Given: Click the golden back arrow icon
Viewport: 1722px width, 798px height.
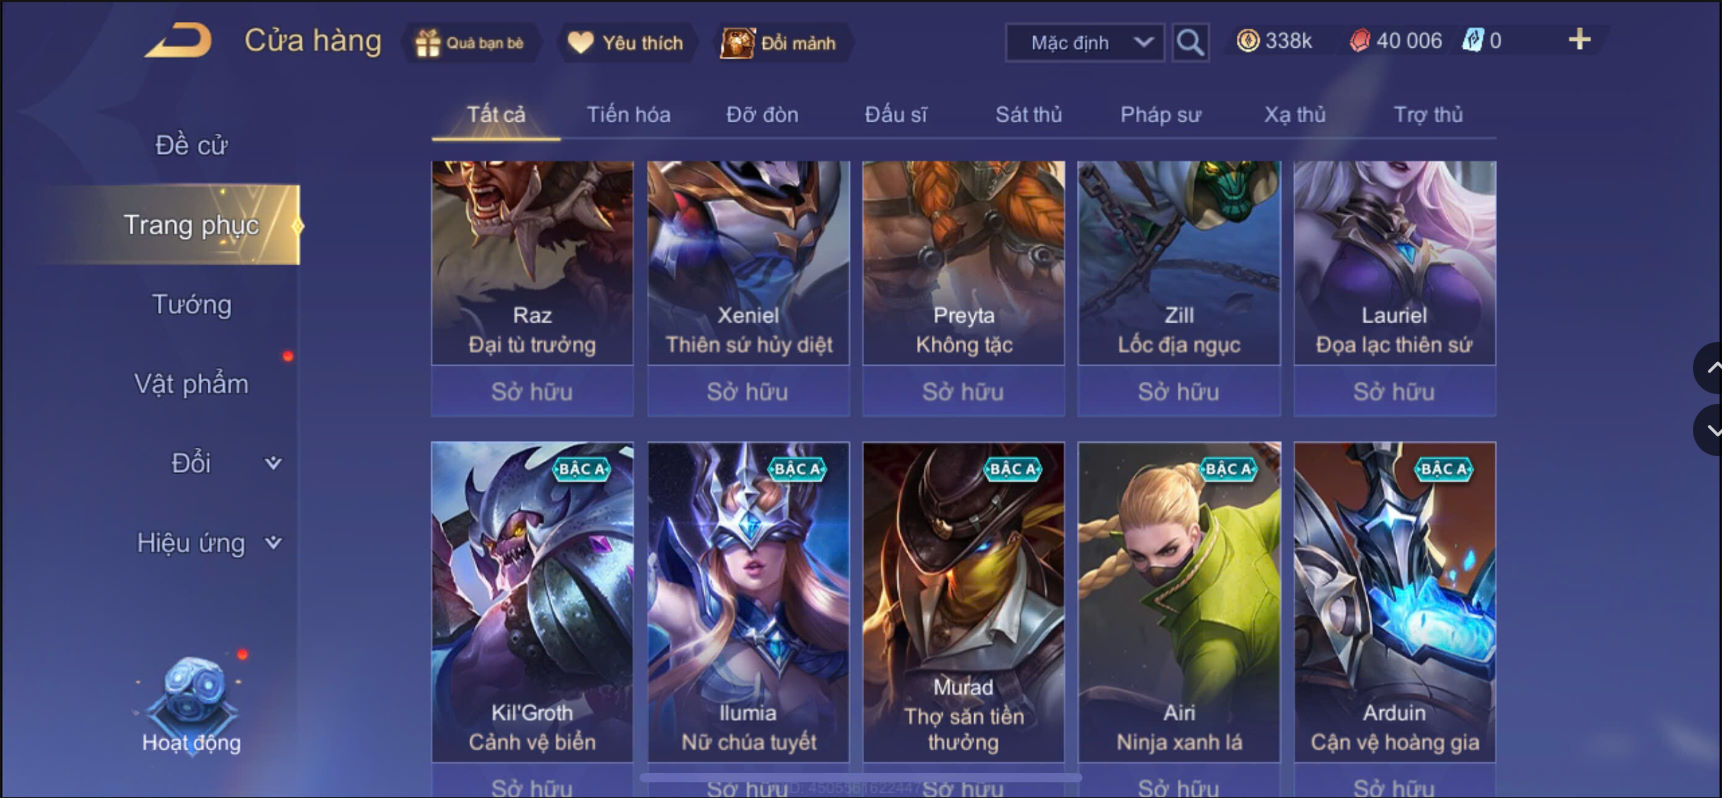Looking at the screenshot, I should [179, 40].
